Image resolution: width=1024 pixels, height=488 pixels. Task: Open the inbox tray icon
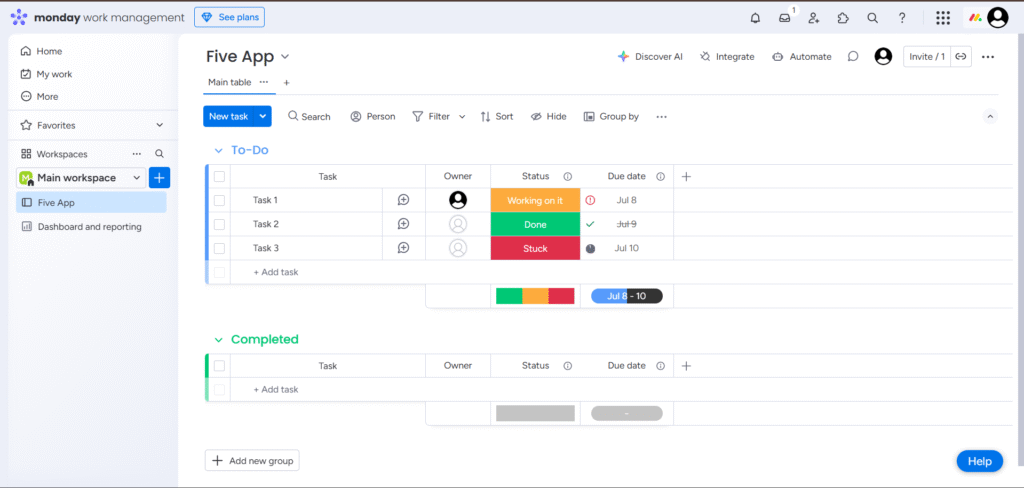click(784, 18)
